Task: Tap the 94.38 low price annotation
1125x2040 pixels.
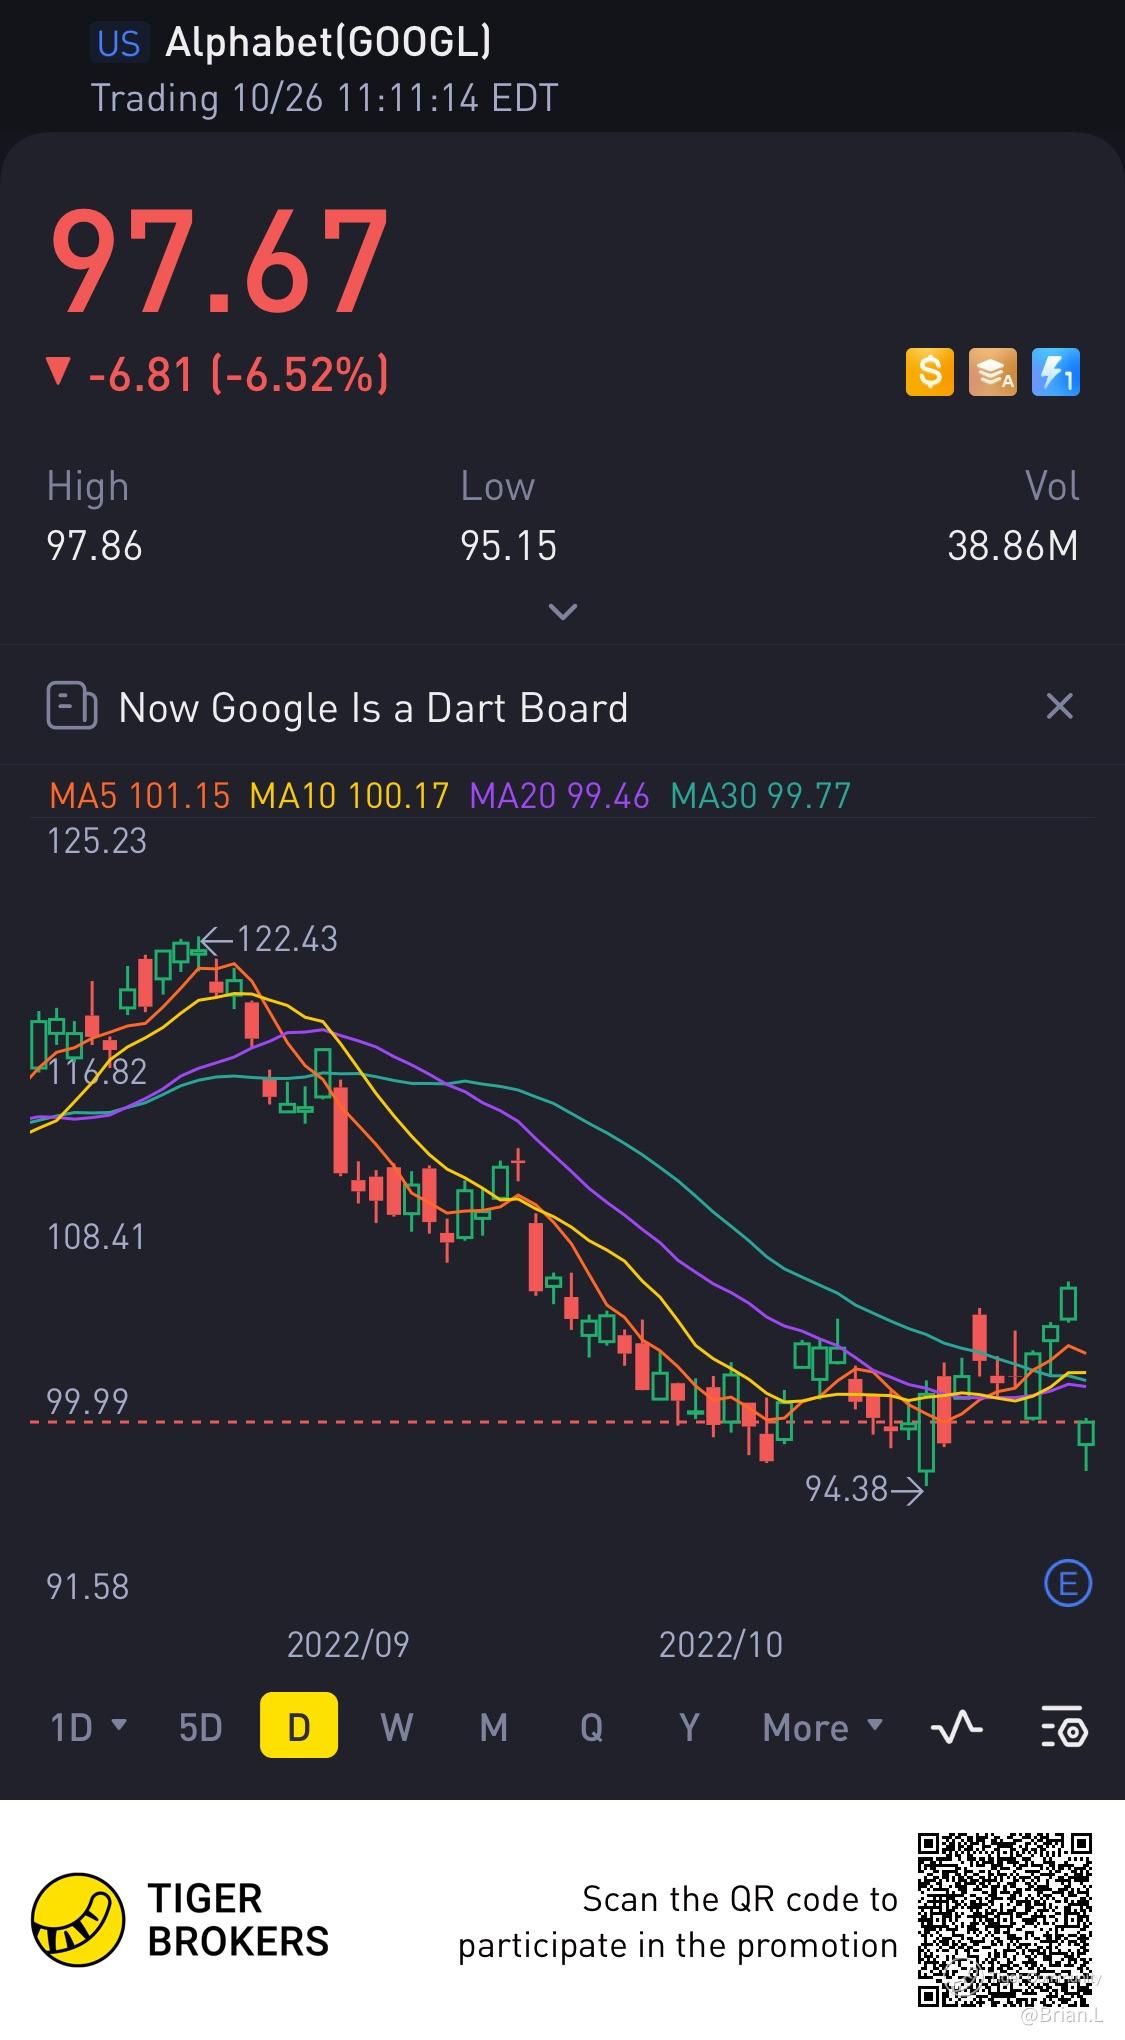Action: [847, 1489]
